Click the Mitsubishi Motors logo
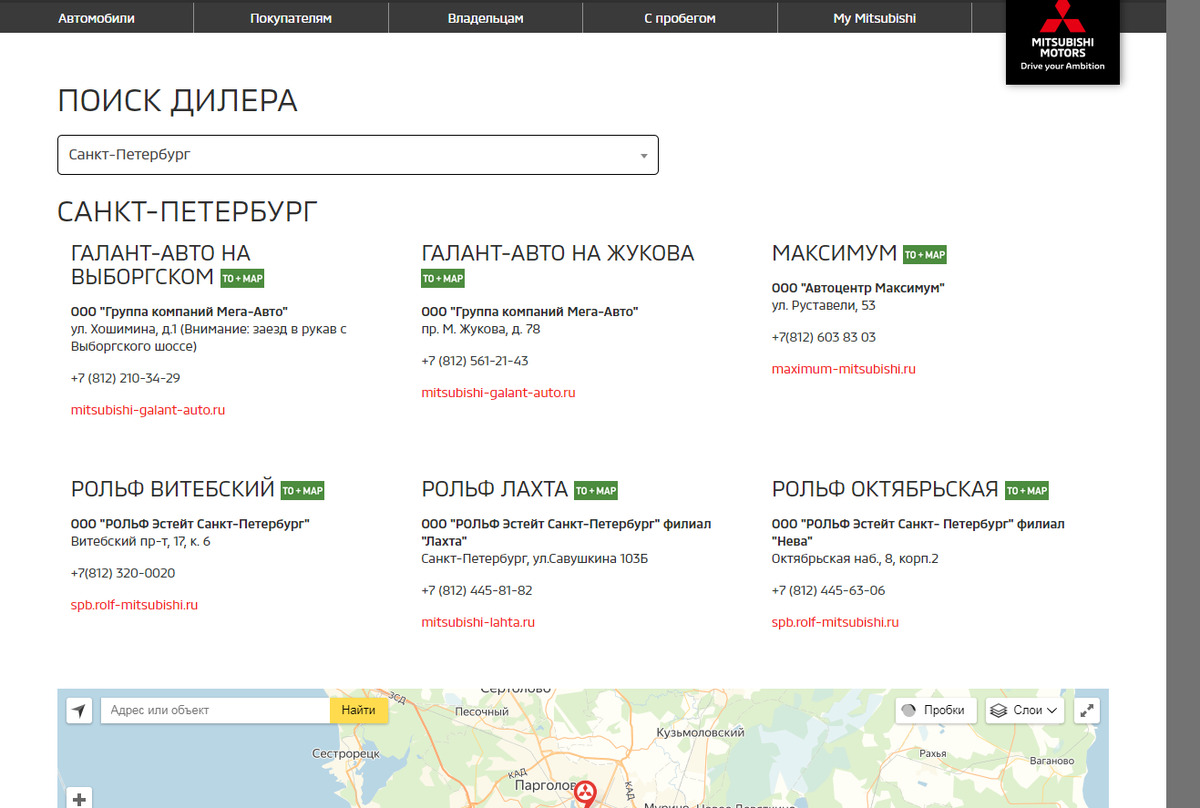 1062,40
